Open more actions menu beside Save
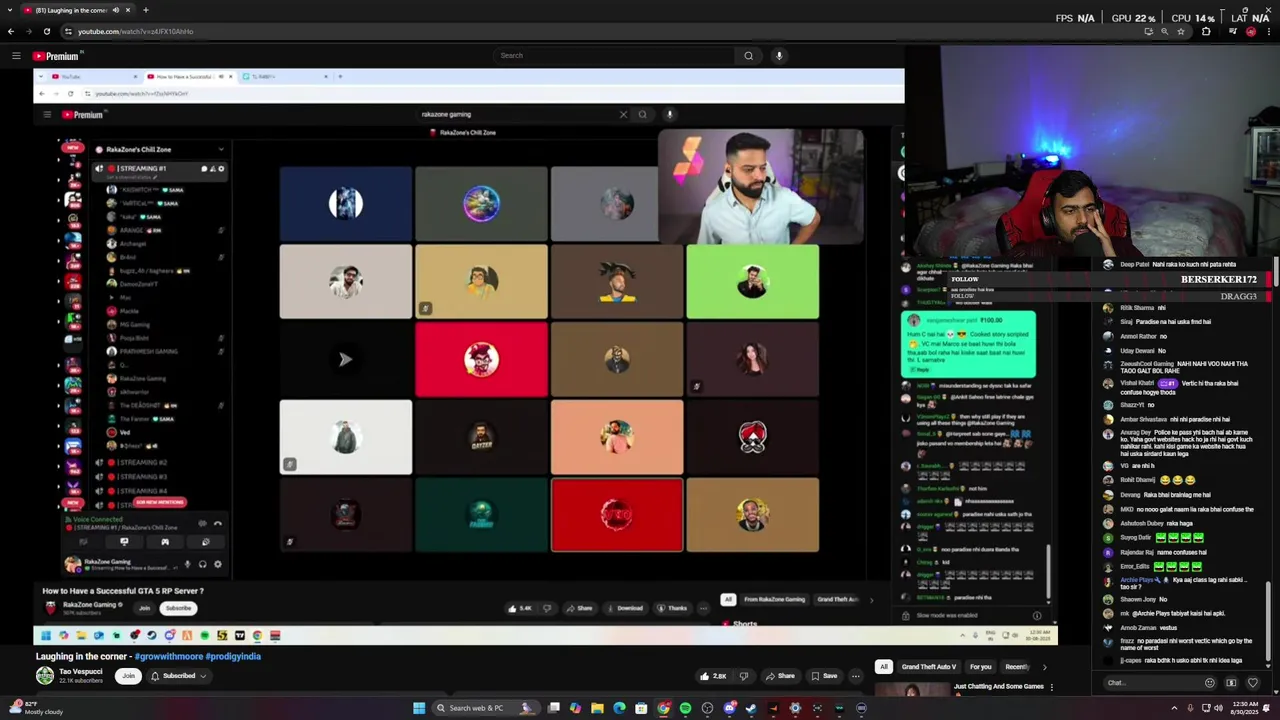Screen dimensions: 1280x720 (x=855, y=676)
